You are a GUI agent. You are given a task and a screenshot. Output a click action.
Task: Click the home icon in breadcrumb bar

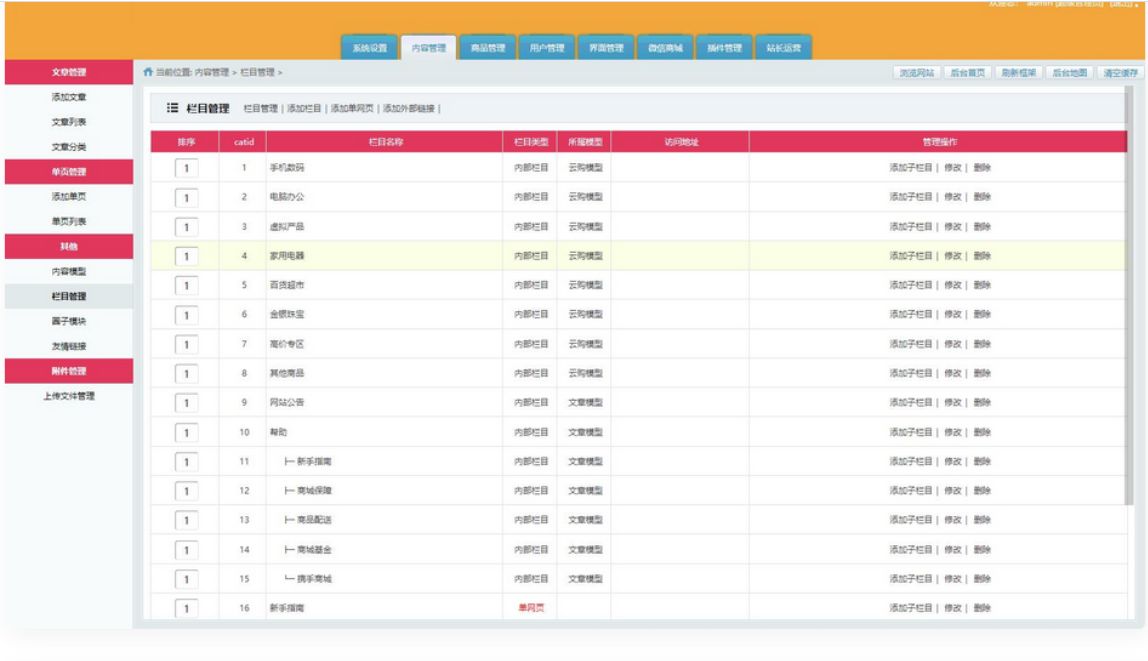pyautogui.click(x=149, y=73)
